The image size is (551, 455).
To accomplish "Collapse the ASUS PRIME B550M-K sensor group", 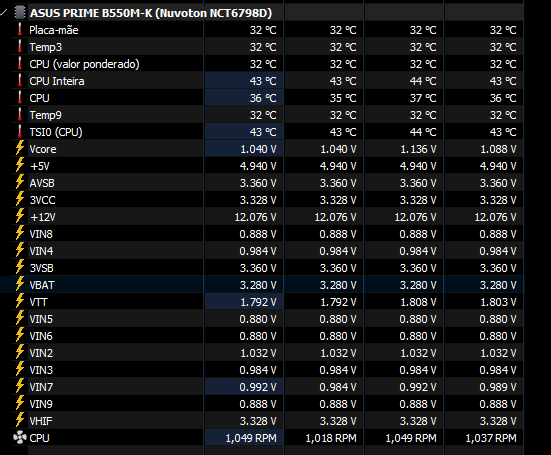I will coord(4,13).
